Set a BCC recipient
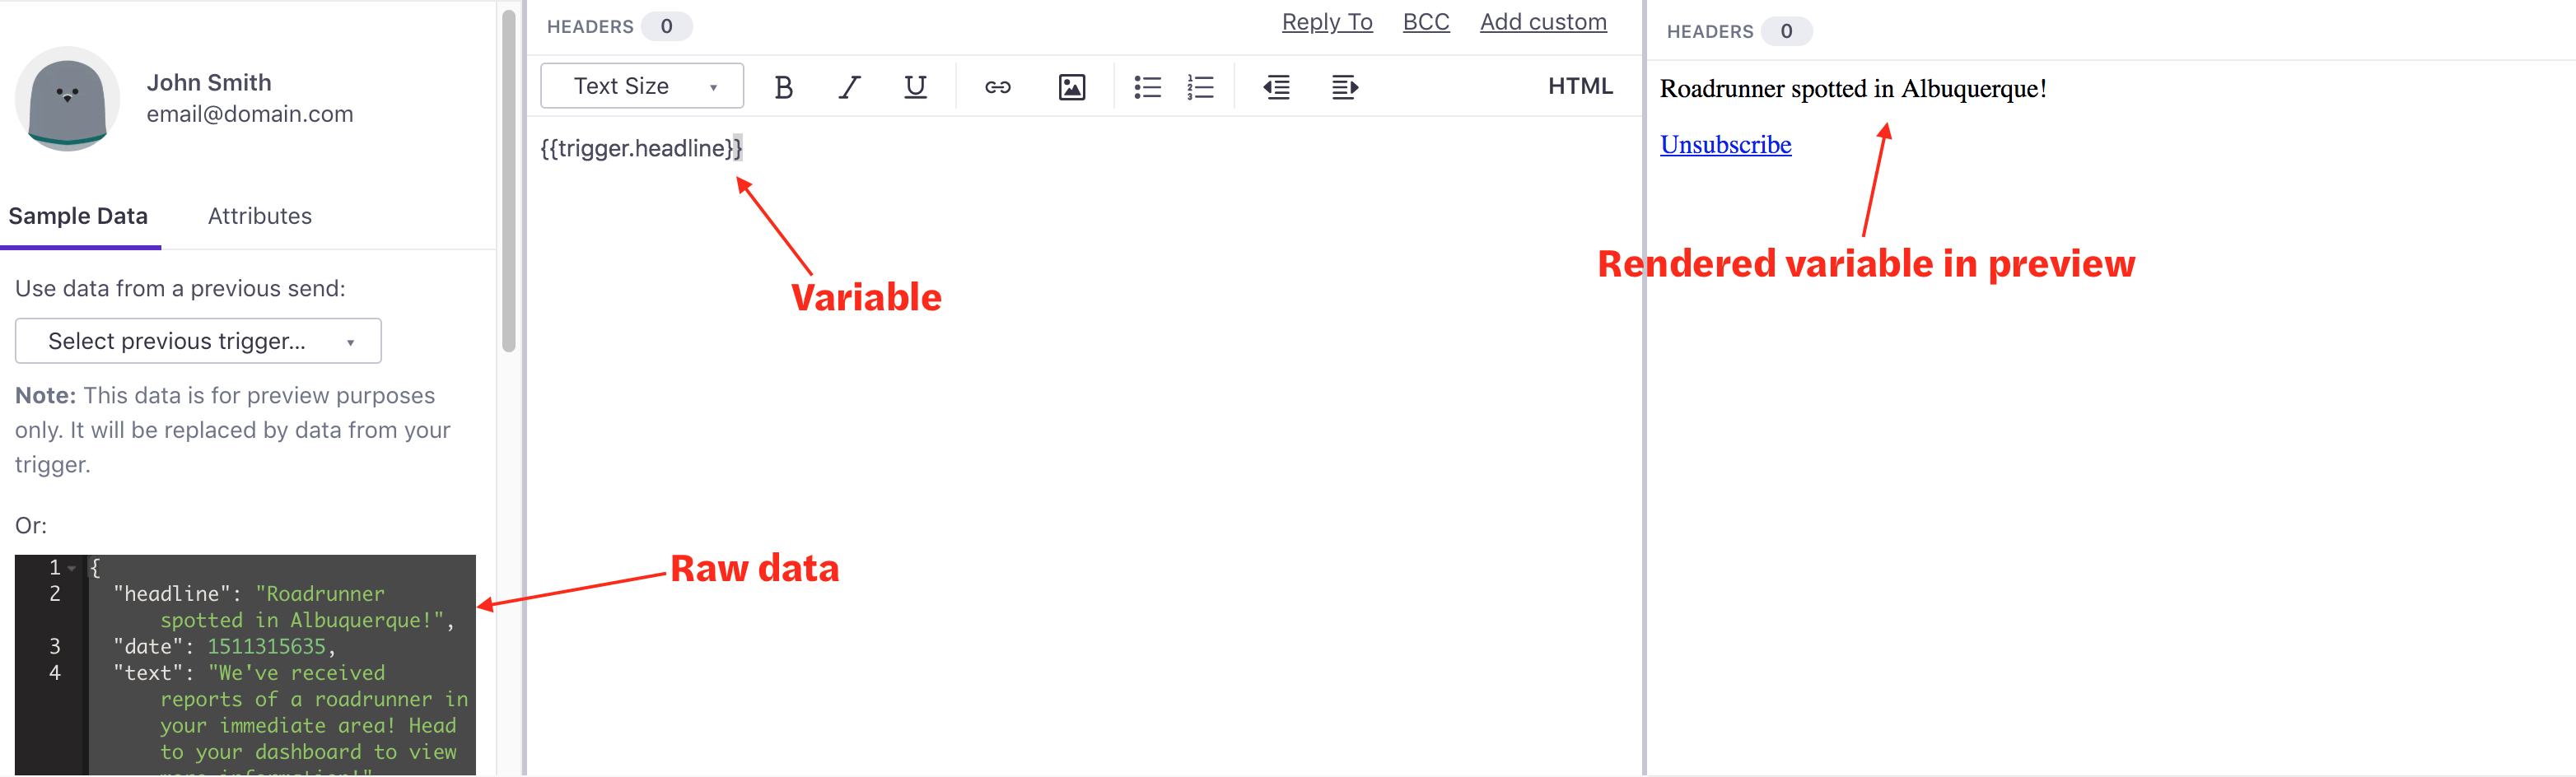The height and width of the screenshot is (777, 2576). tap(1426, 21)
